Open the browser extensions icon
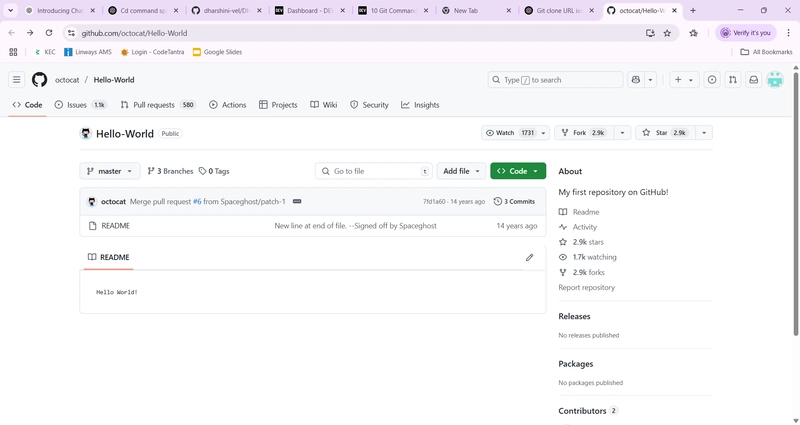 click(693, 33)
